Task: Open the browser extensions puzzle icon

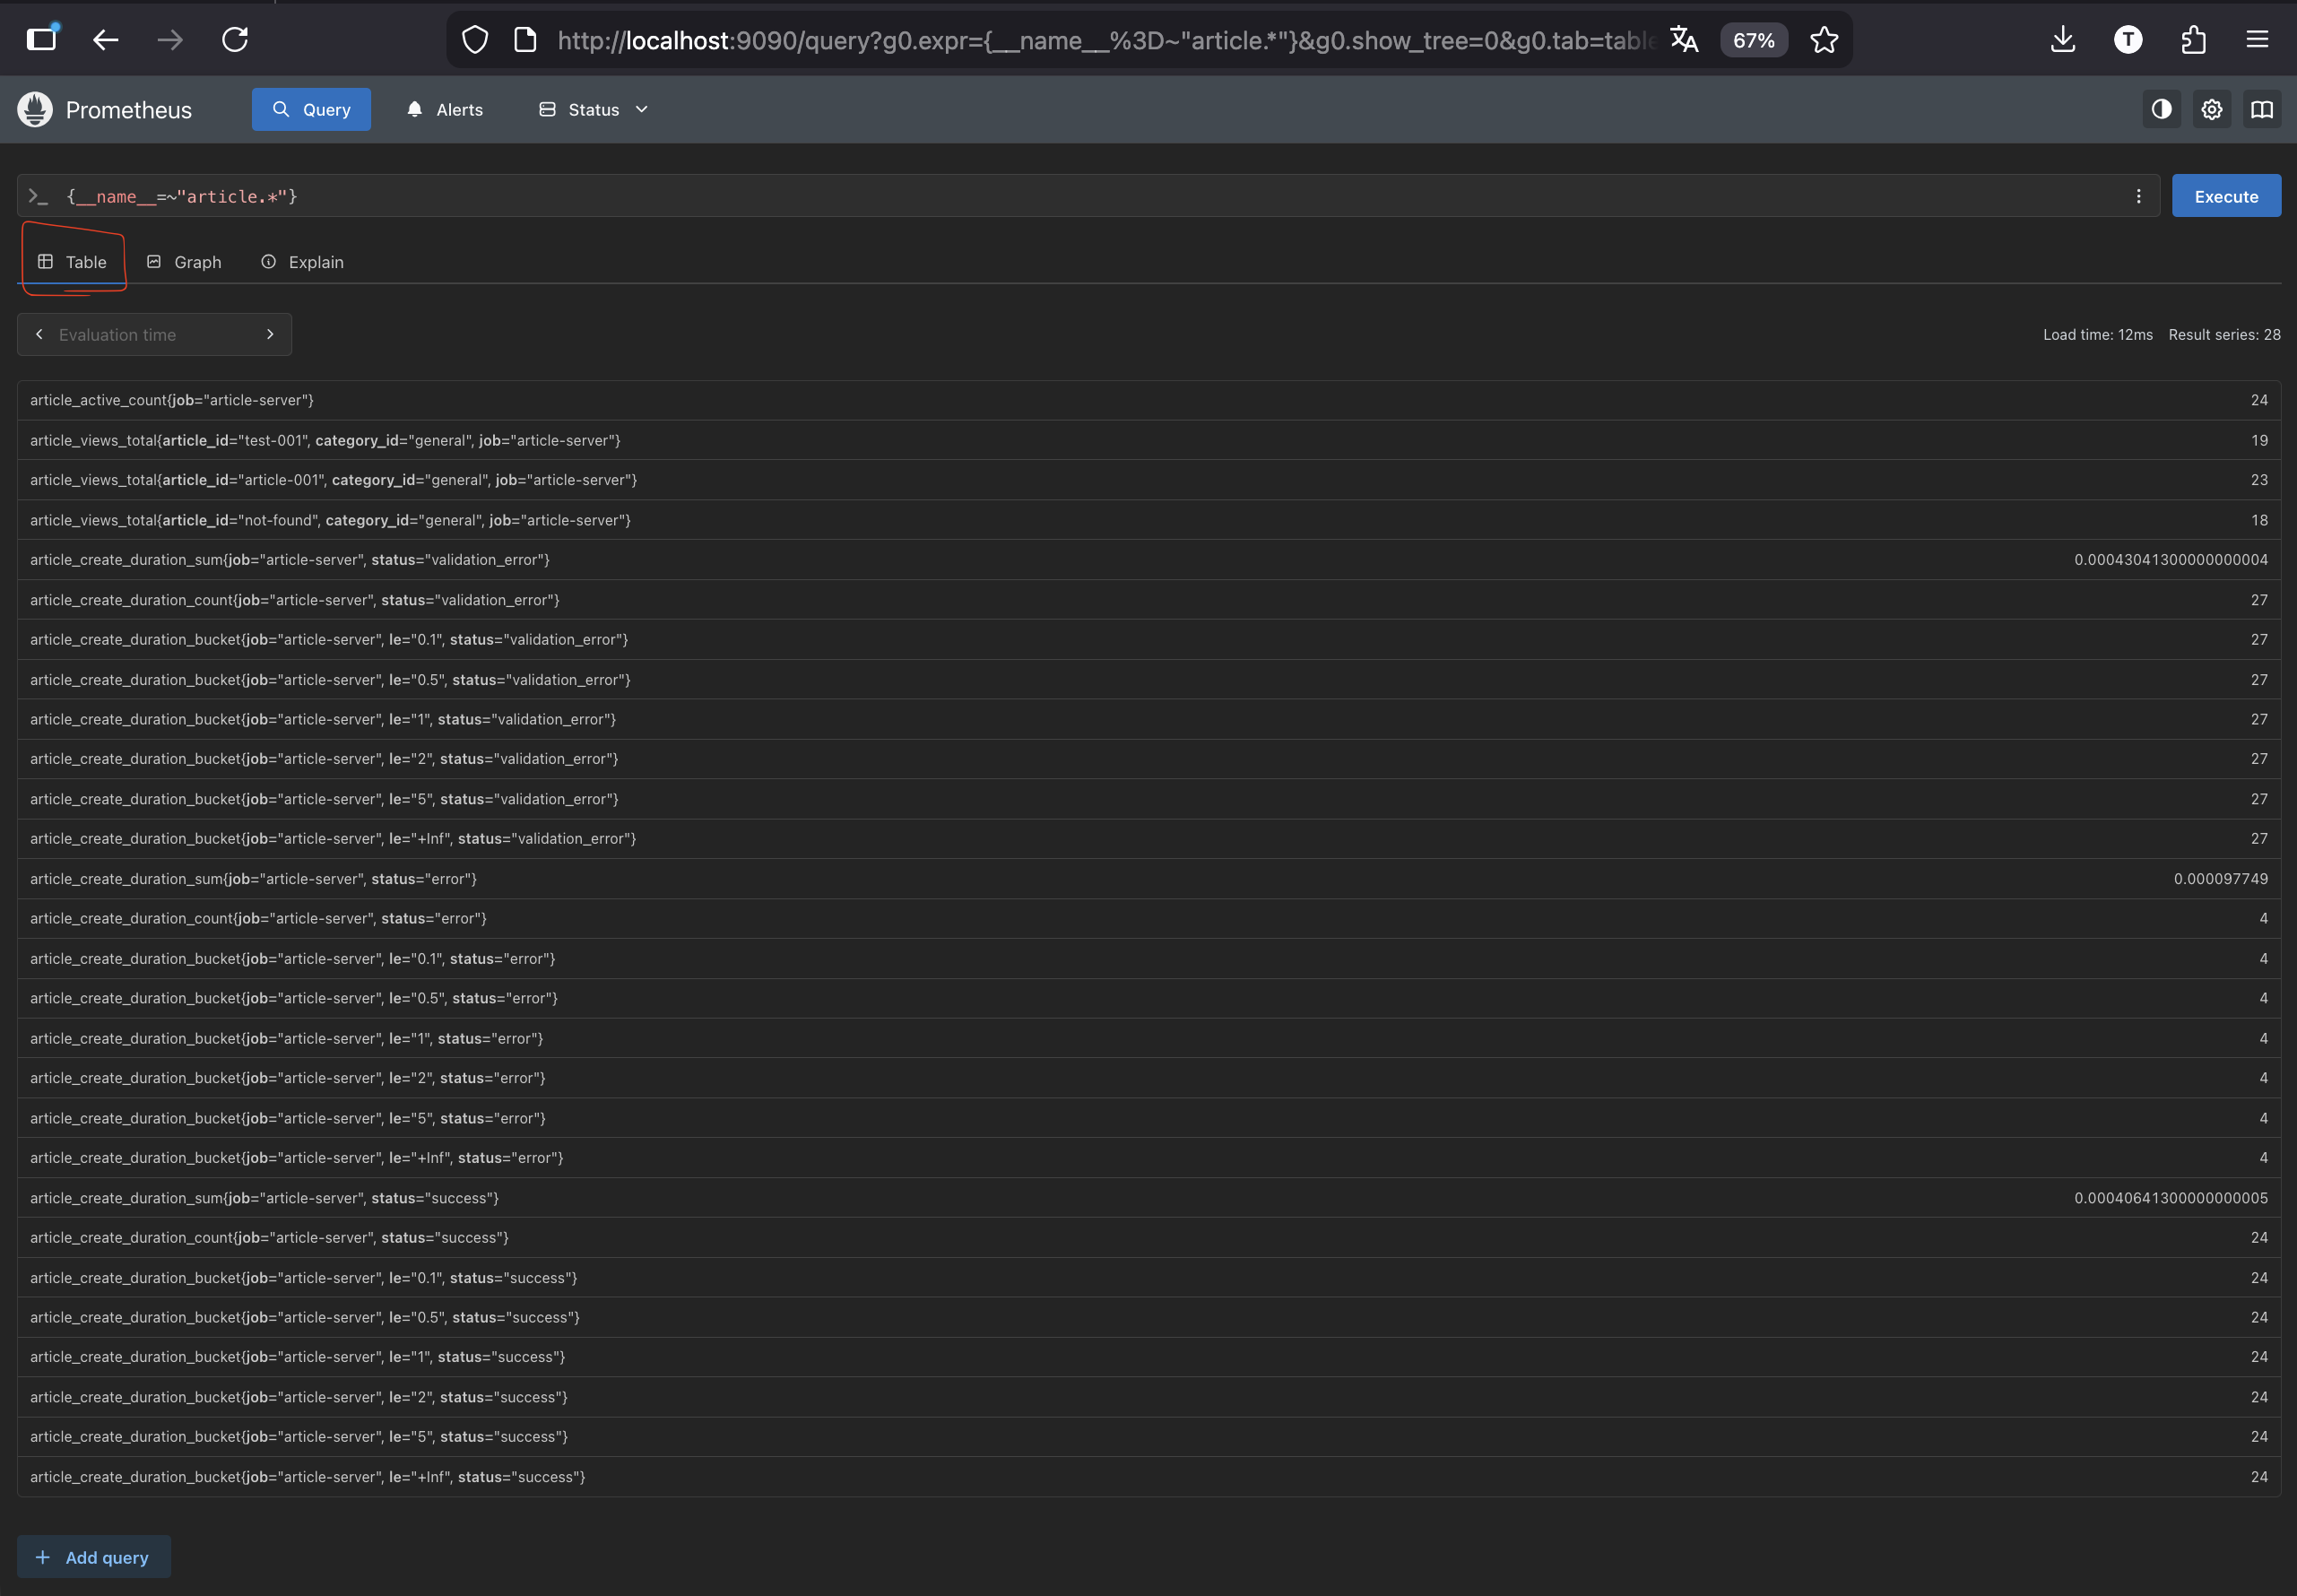Action: [2193, 40]
